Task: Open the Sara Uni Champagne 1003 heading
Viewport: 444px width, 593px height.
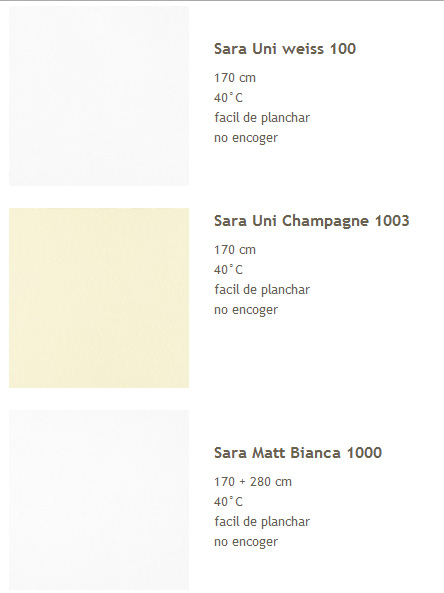Action: (x=312, y=221)
